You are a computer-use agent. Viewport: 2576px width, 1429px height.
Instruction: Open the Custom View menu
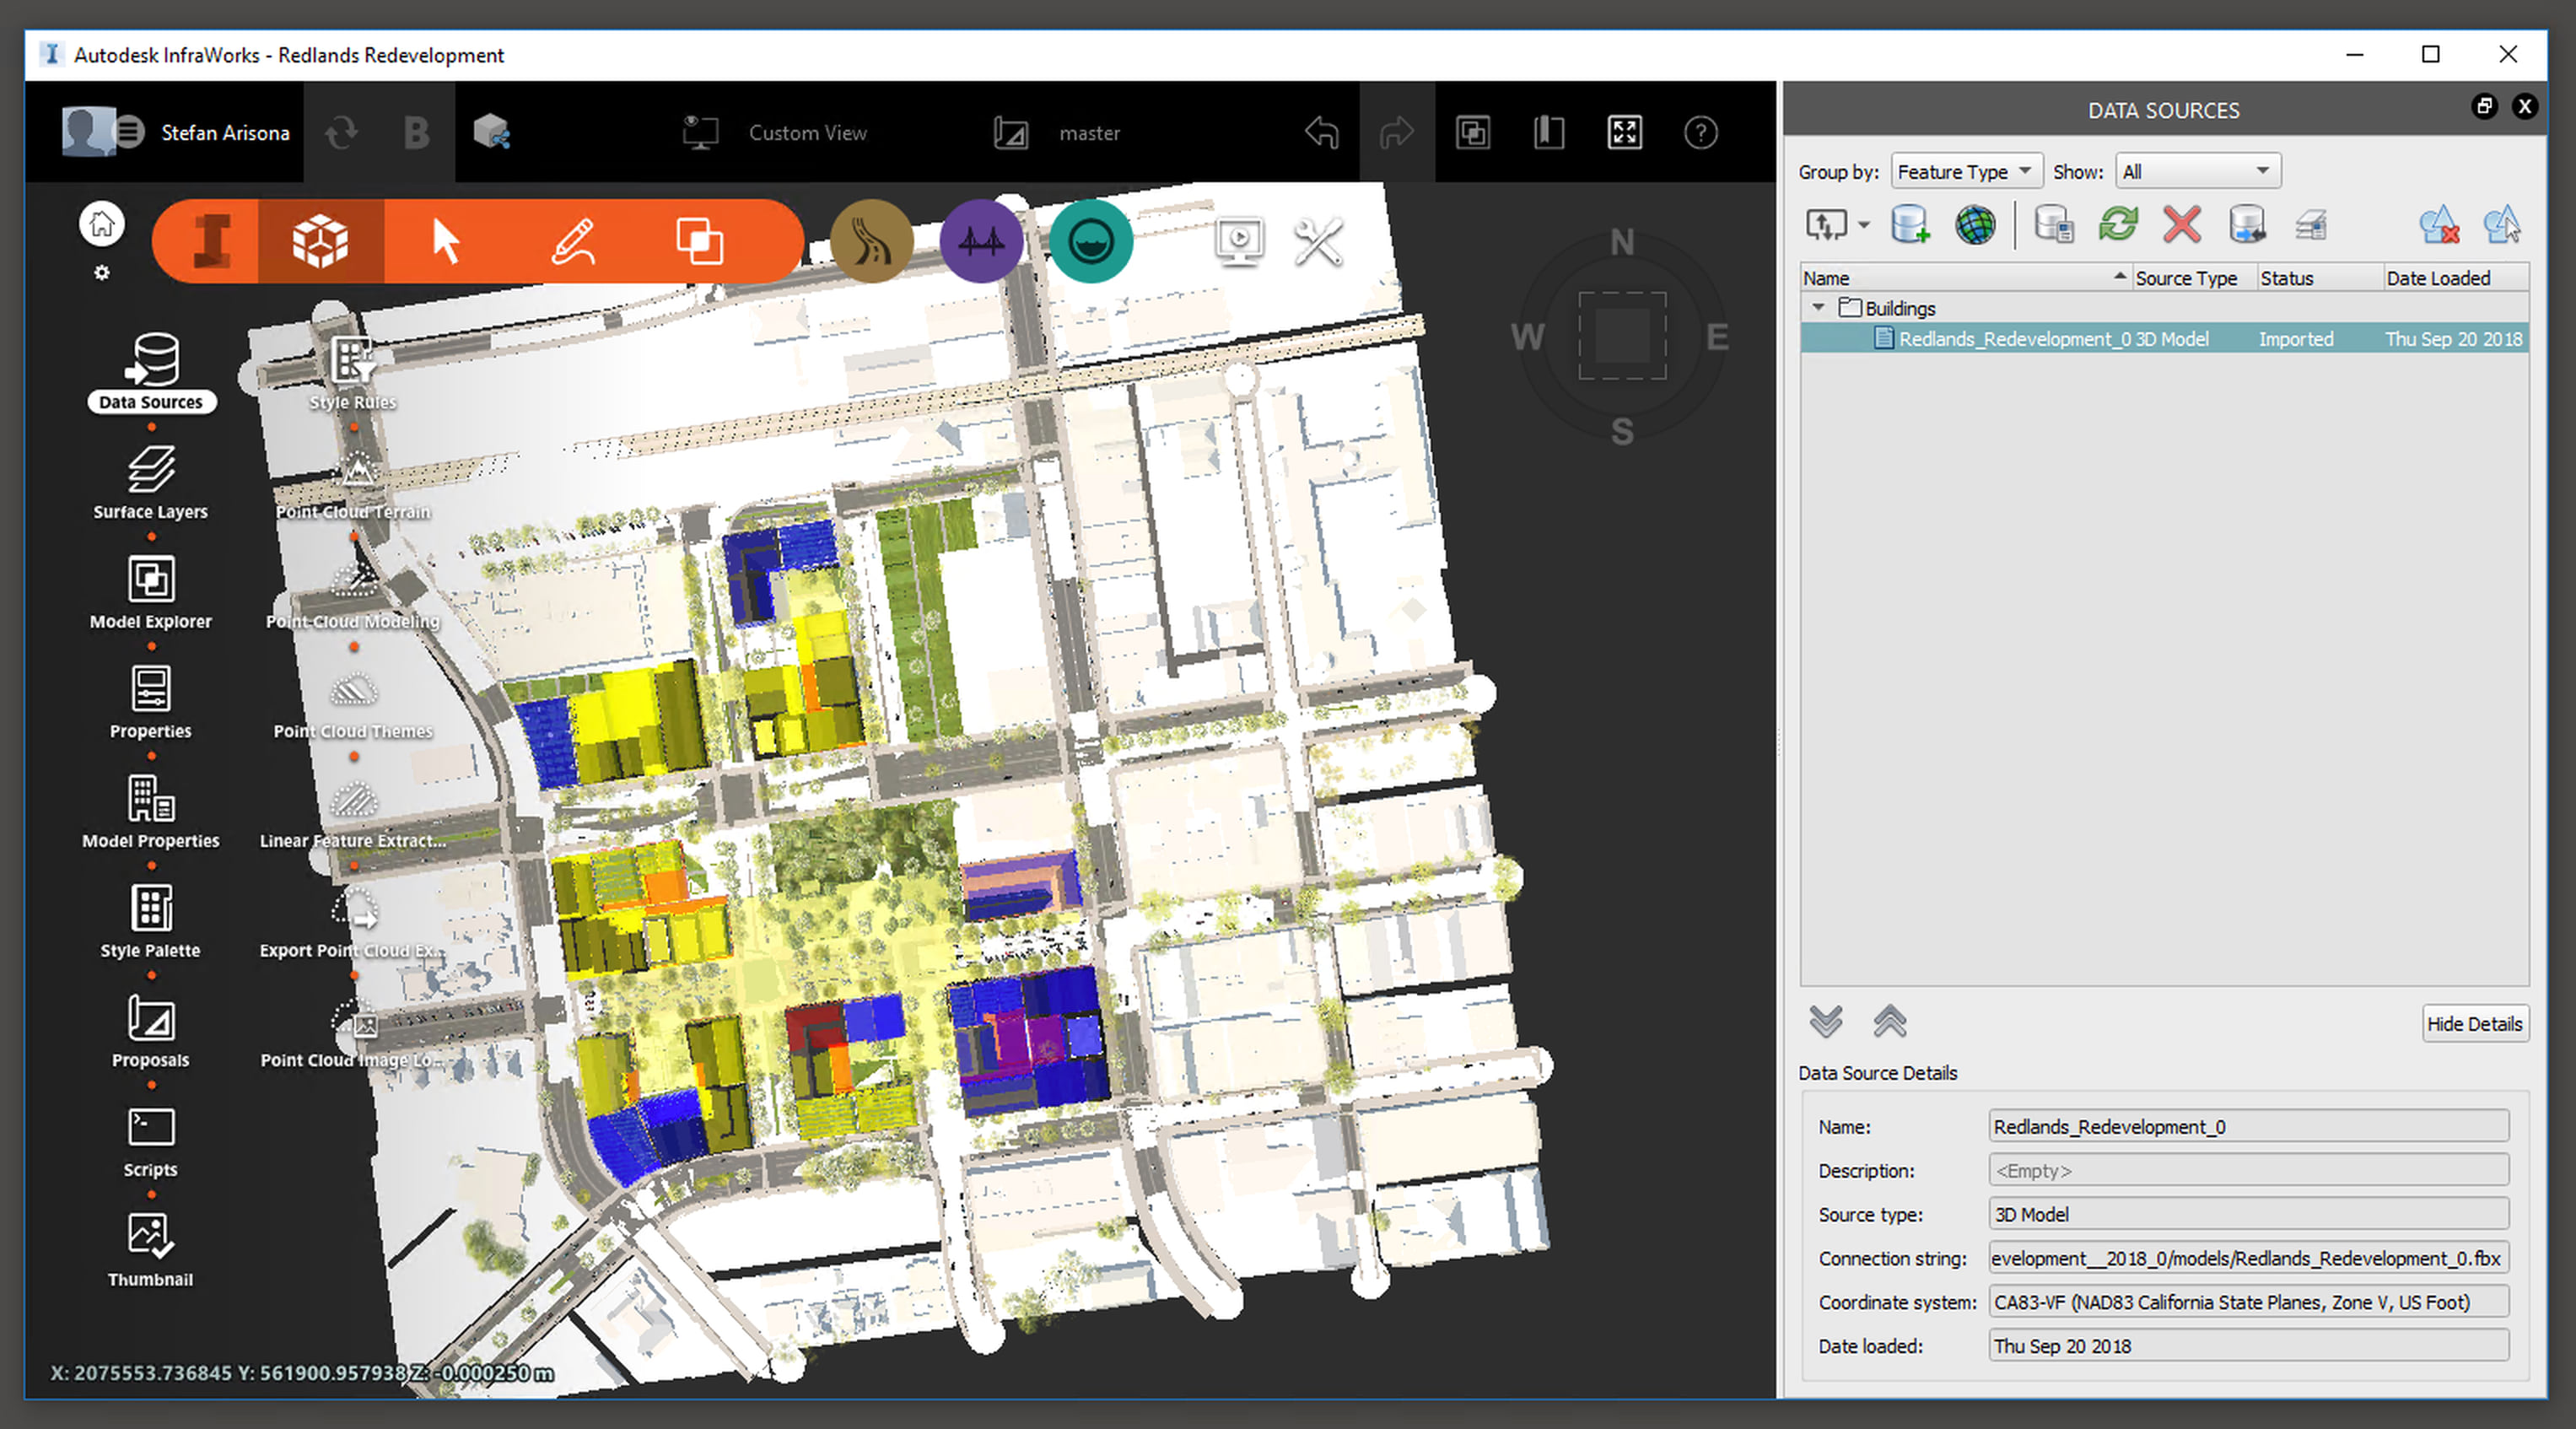click(x=806, y=132)
